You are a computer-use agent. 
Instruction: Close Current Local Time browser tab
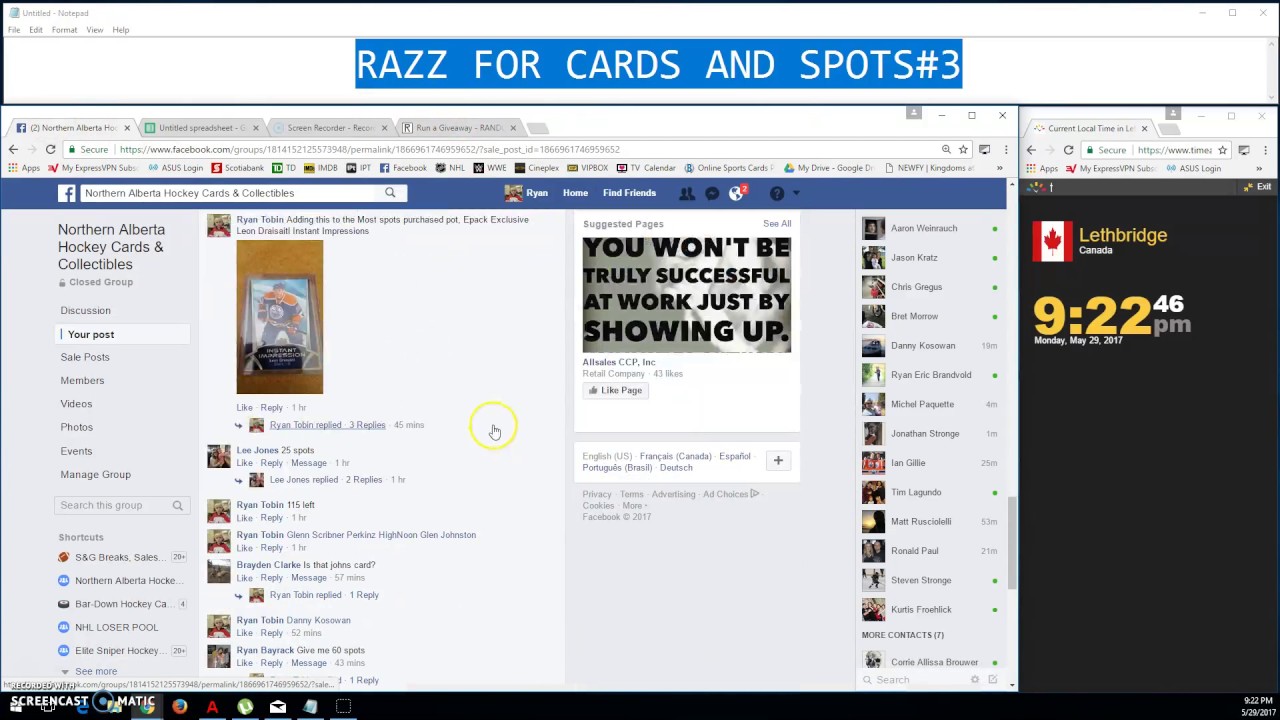point(1144,128)
